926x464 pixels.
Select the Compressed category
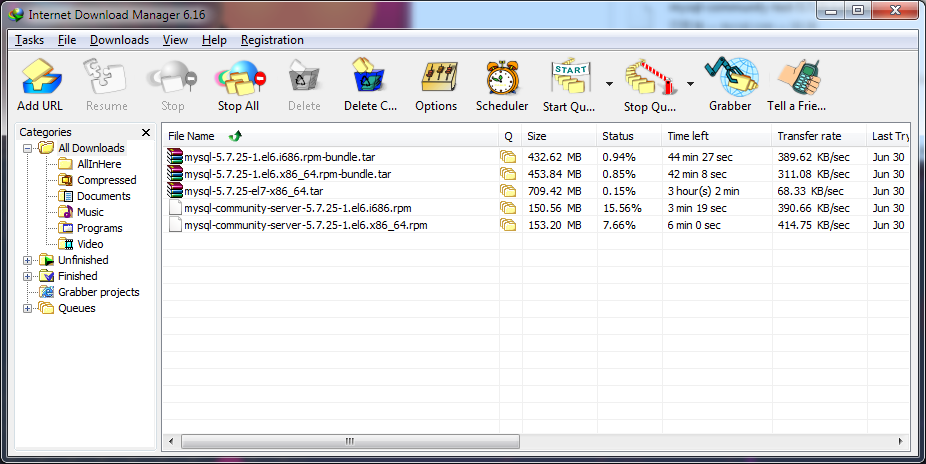click(106, 180)
